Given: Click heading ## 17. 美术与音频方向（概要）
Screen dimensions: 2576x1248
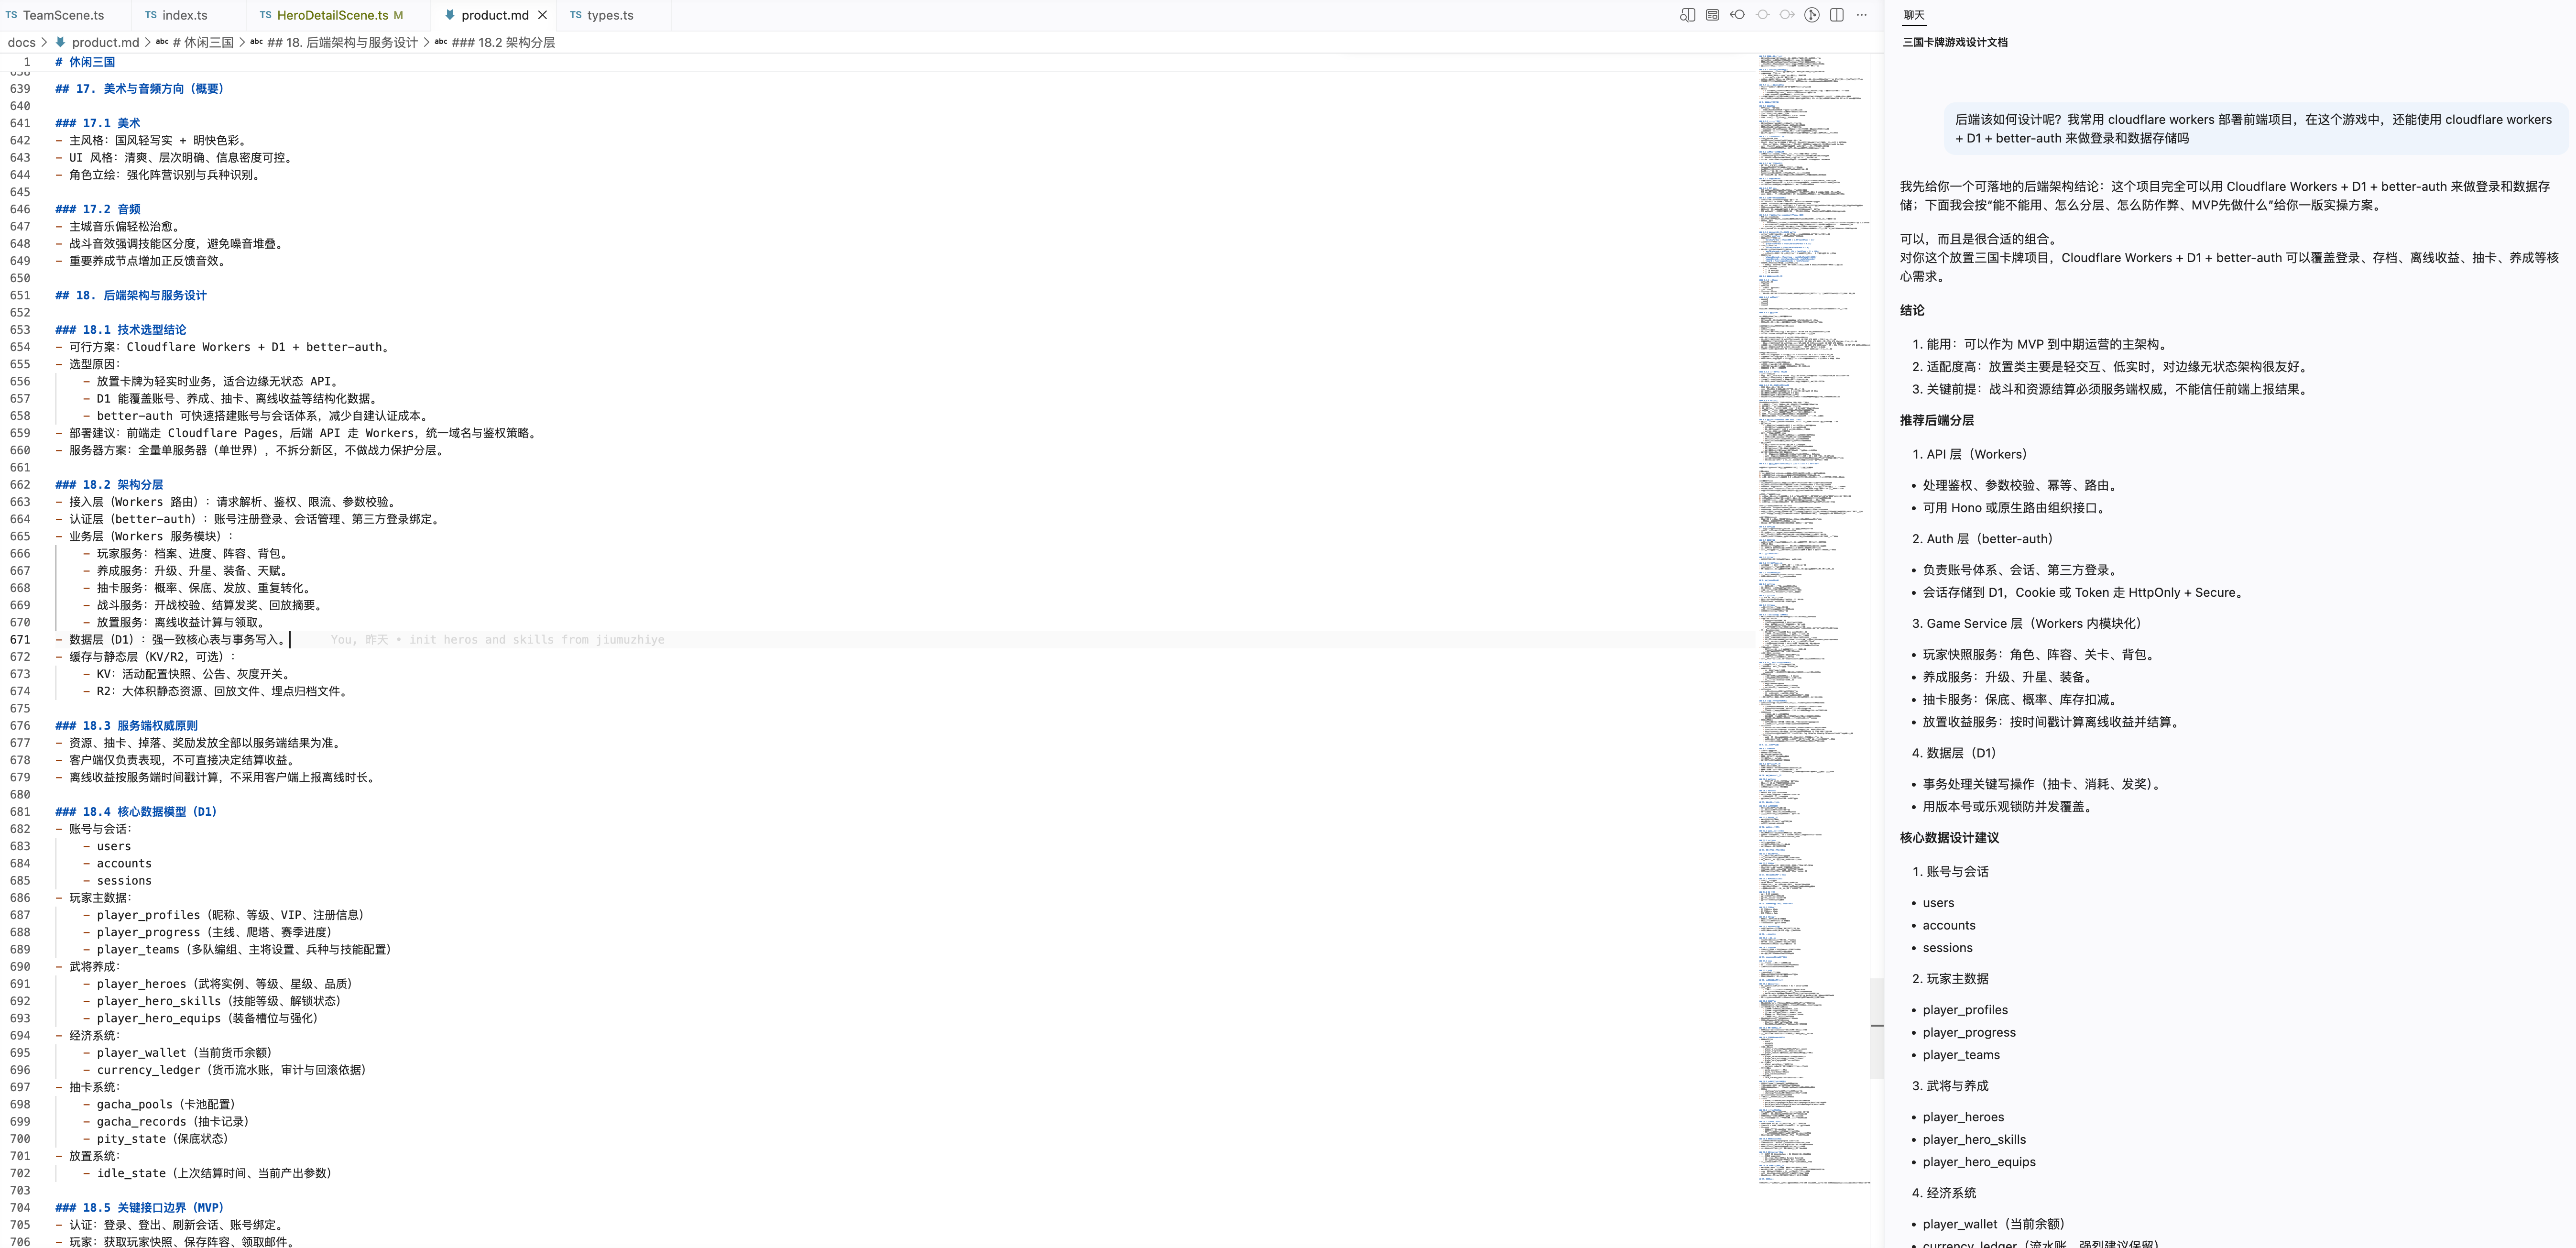Looking at the screenshot, I should tap(140, 89).
